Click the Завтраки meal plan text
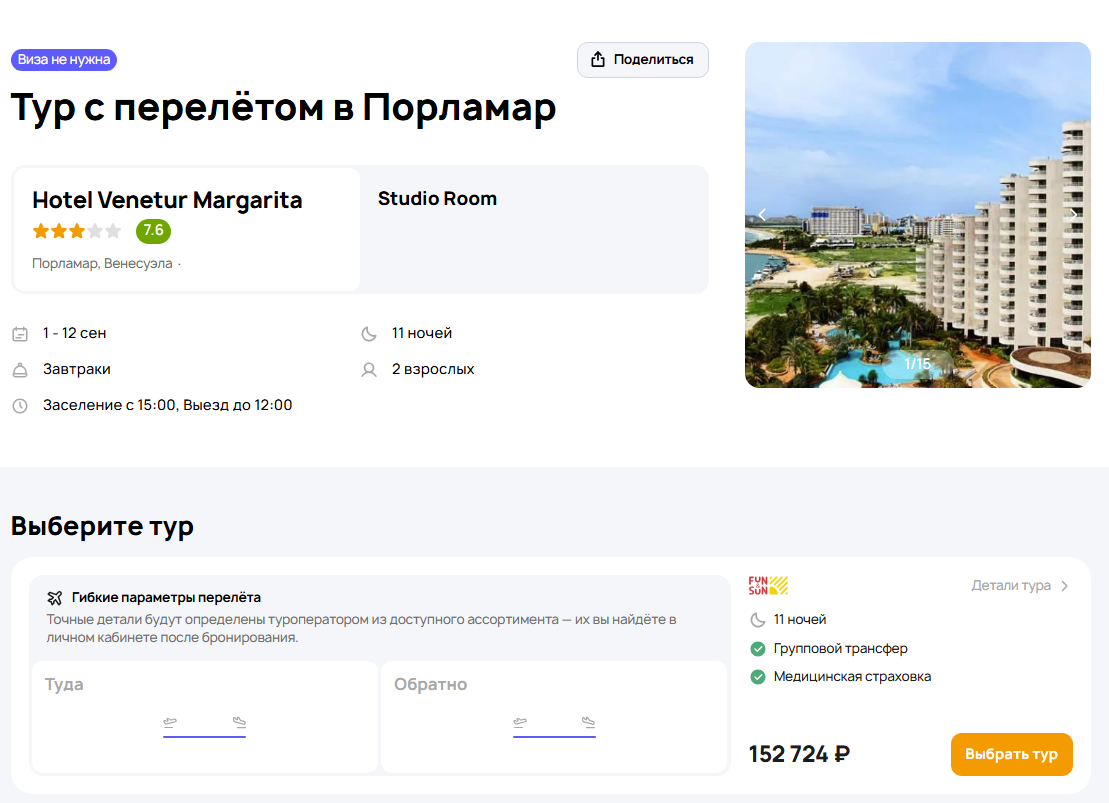The image size is (1109, 803). click(76, 369)
